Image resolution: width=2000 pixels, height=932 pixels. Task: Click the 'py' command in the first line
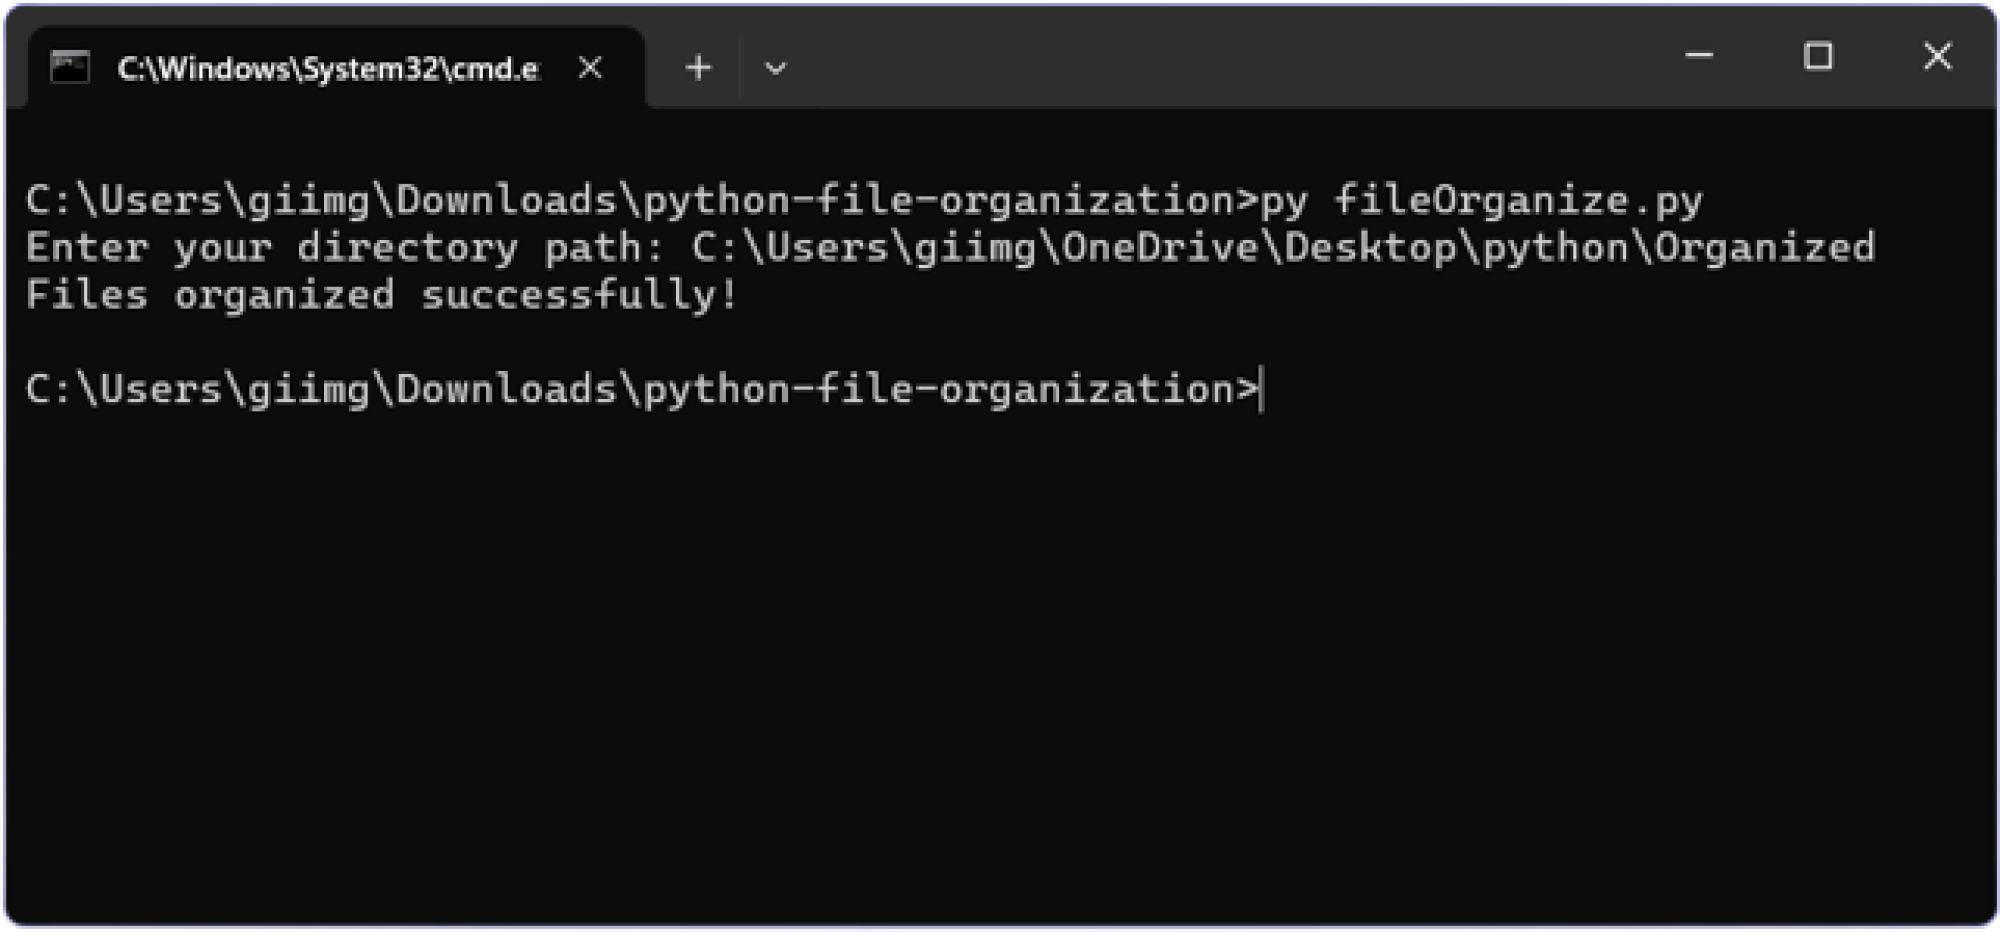tap(1283, 201)
